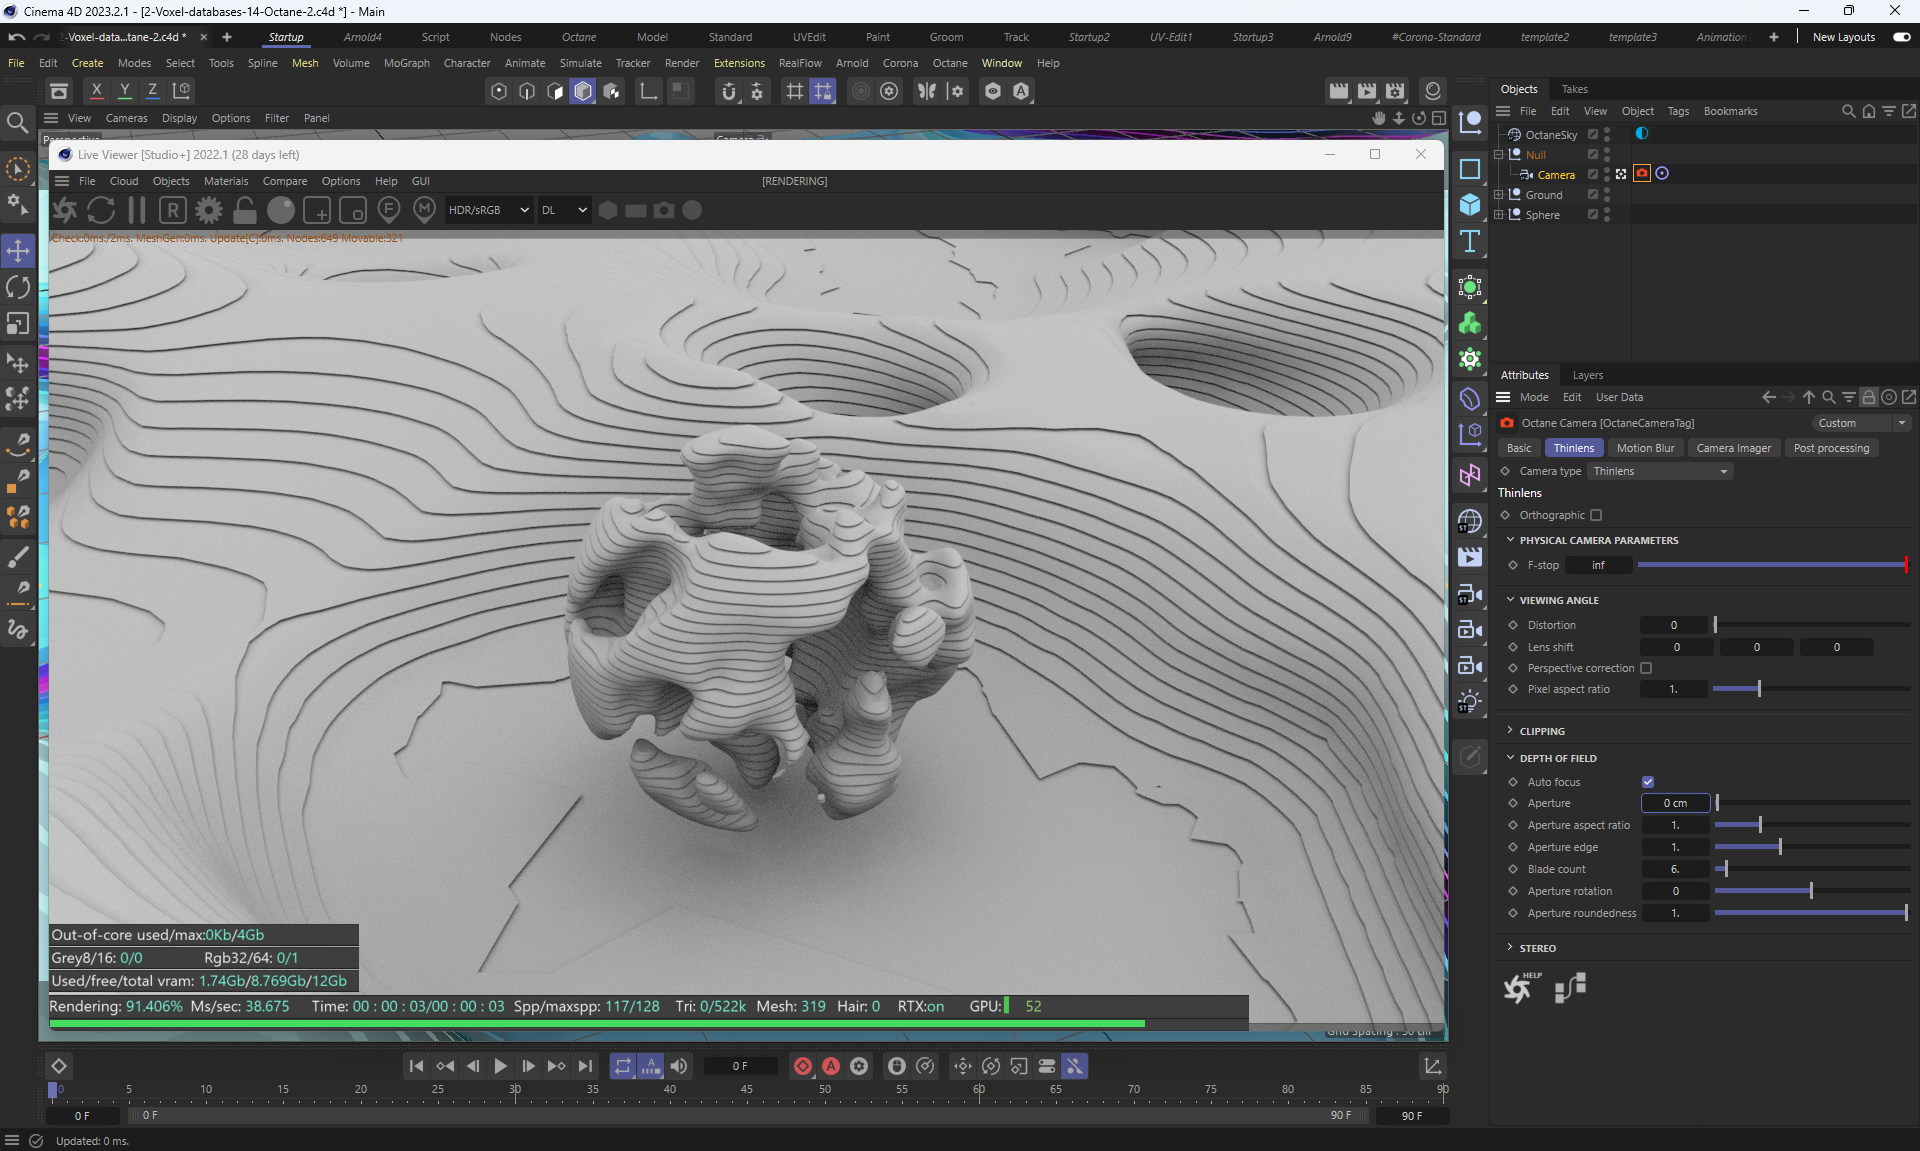The width and height of the screenshot is (1920, 1151).
Task: Open the HDR/sRGB color space dropdown
Action: pos(488,210)
